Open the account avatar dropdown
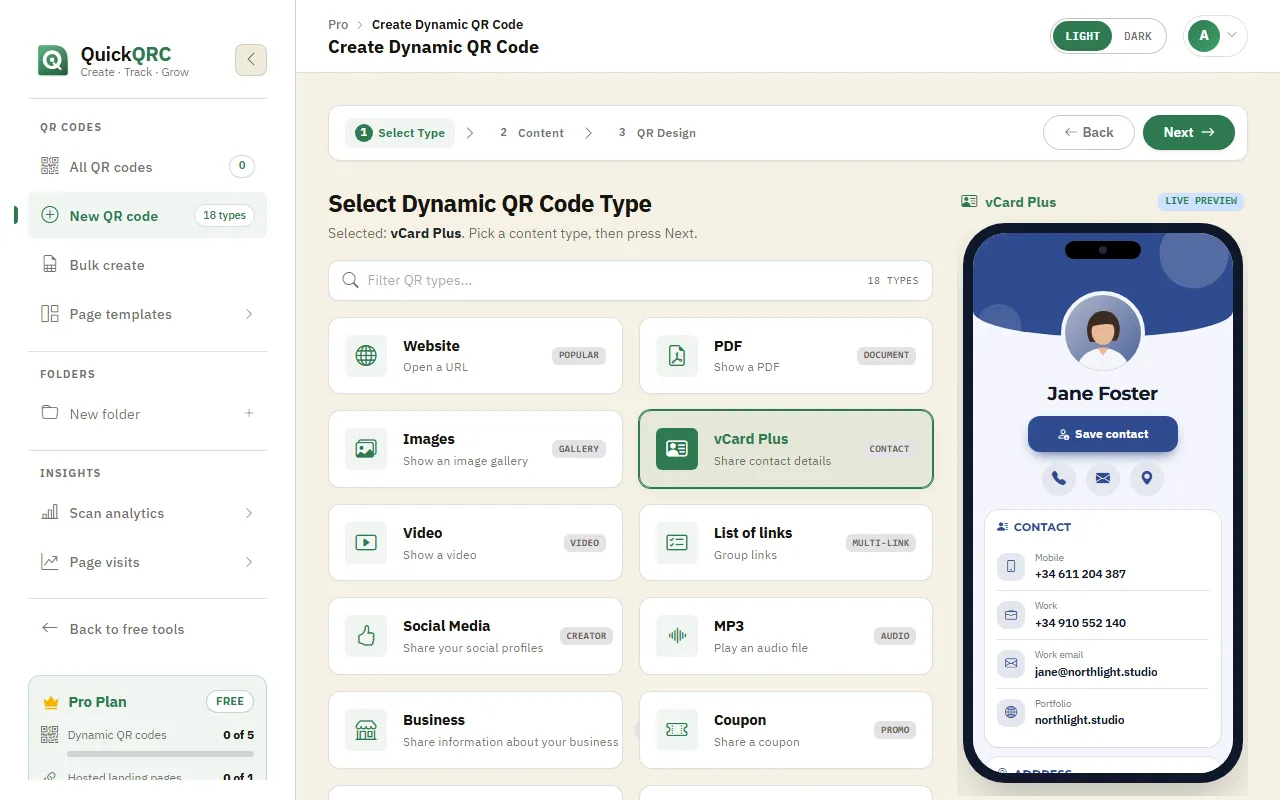This screenshot has width=1280, height=800. (1215, 36)
